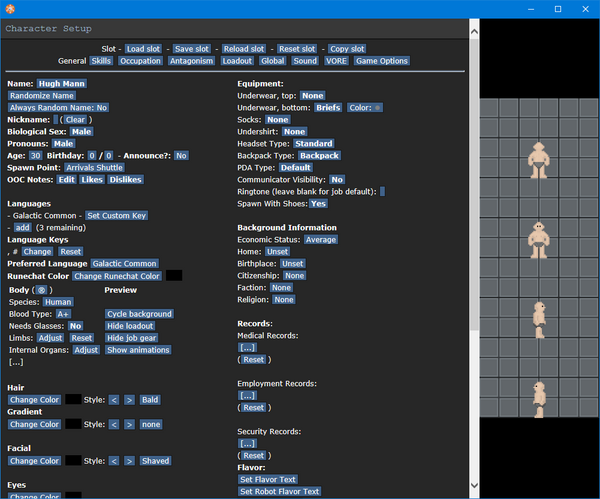Click Load slot button
The image size is (600, 499).
pyautogui.click(x=143, y=49)
